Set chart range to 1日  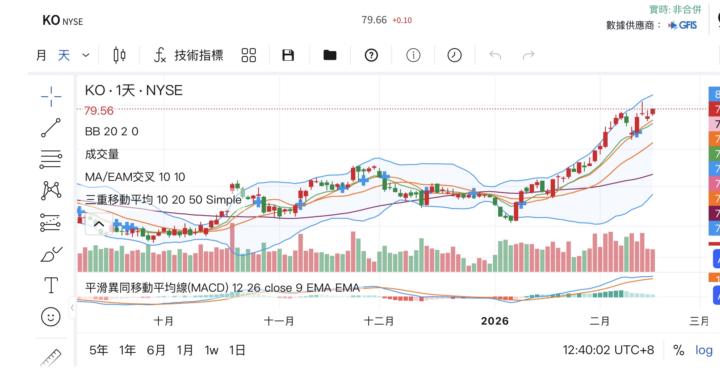(237, 351)
